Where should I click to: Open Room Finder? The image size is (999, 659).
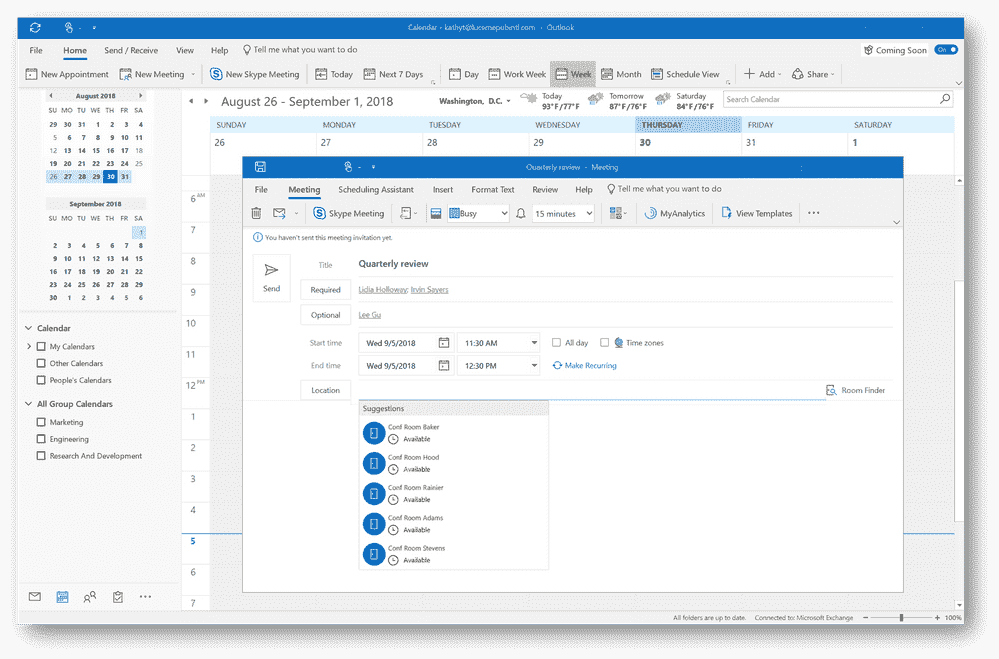coord(856,390)
